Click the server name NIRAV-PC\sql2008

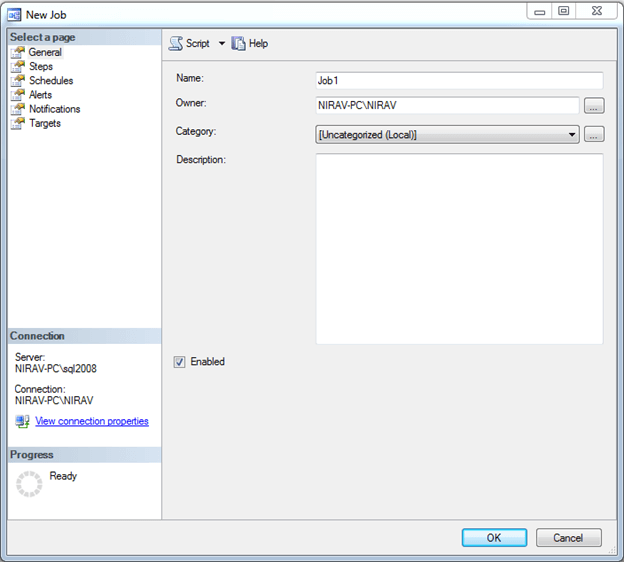[56, 369]
